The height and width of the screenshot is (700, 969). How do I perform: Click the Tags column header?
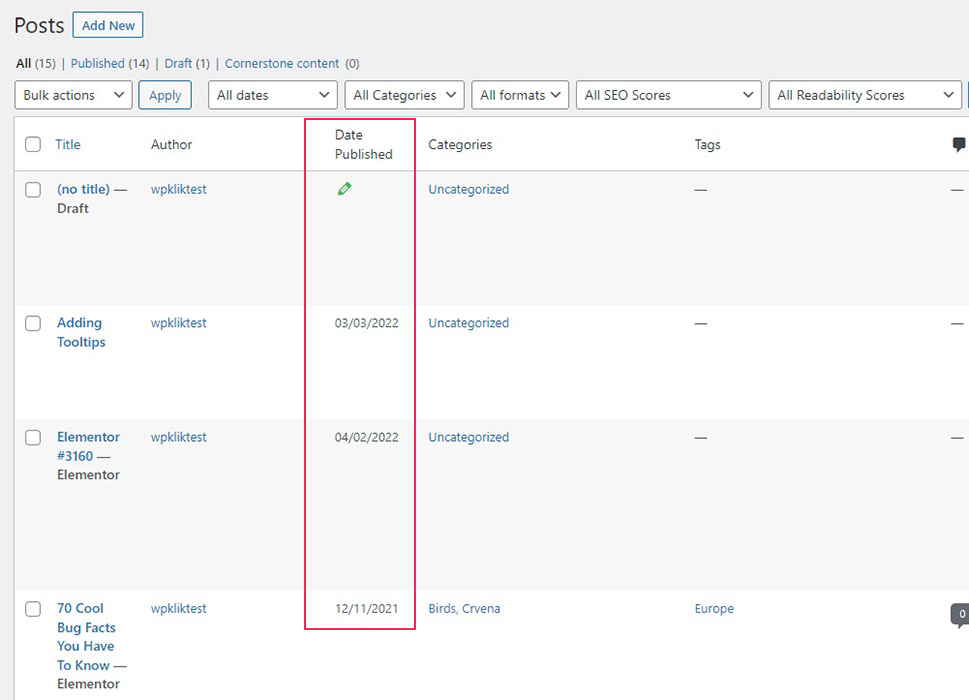(x=708, y=145)
